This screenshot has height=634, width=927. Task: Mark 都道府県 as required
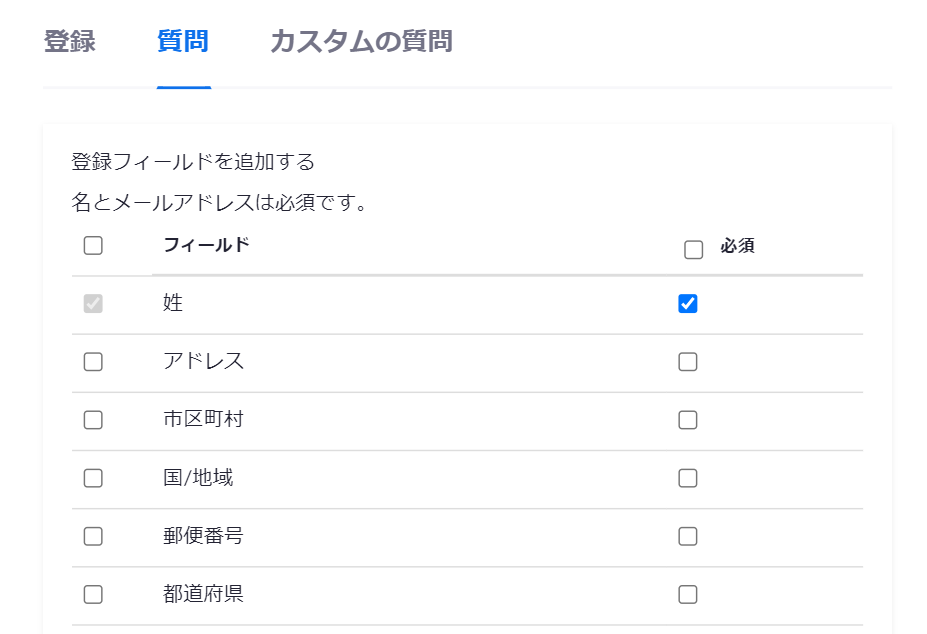click(687, 594)
